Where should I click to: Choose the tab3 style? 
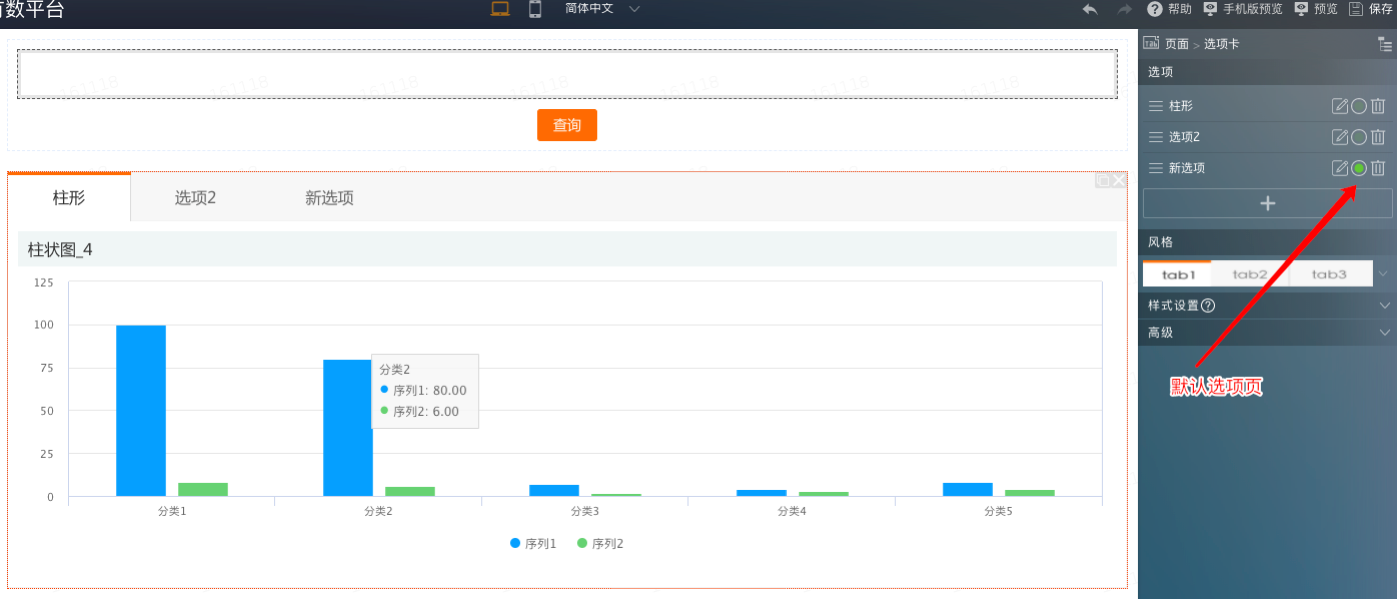coord(1330,274)
